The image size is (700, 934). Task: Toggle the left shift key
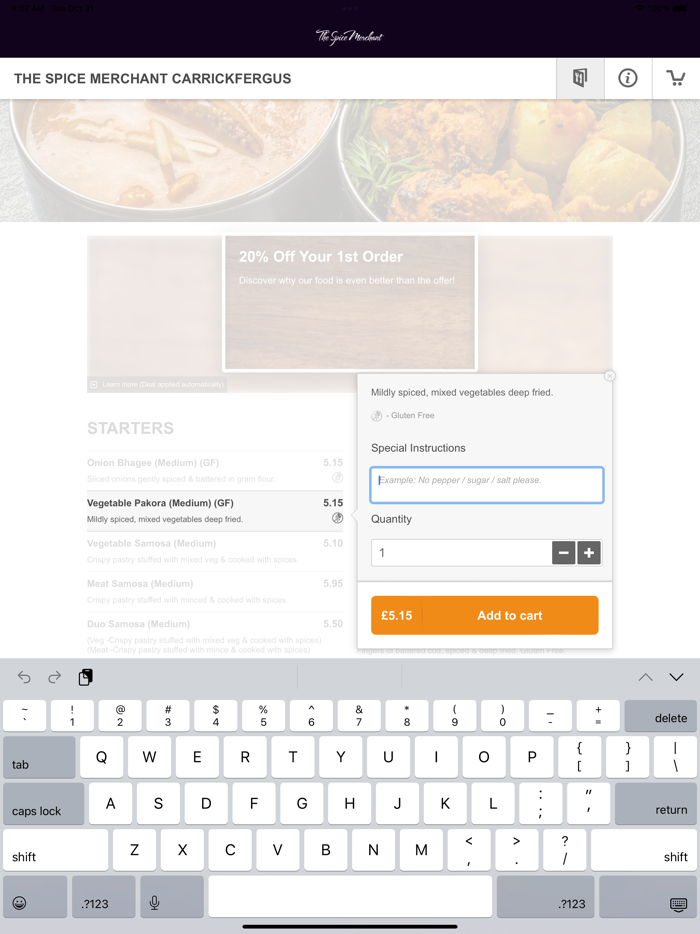pyautogui.click(x=56, y=850)
